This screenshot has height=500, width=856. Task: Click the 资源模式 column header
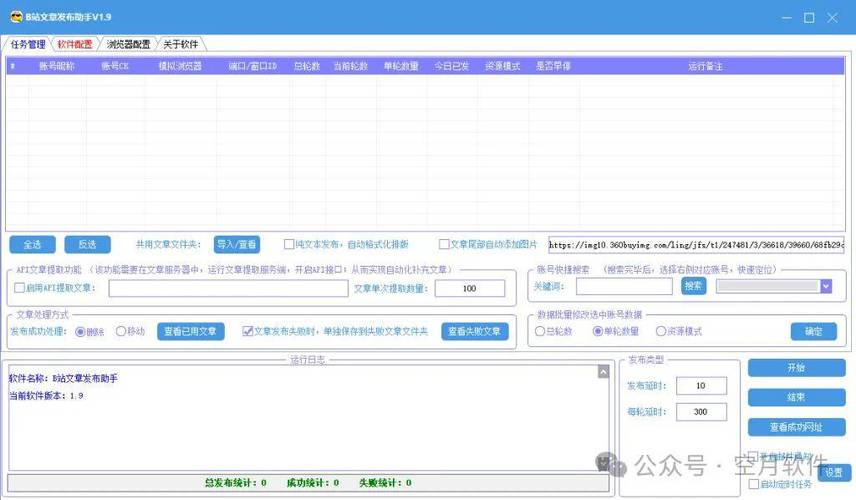[x=503, y=66]
